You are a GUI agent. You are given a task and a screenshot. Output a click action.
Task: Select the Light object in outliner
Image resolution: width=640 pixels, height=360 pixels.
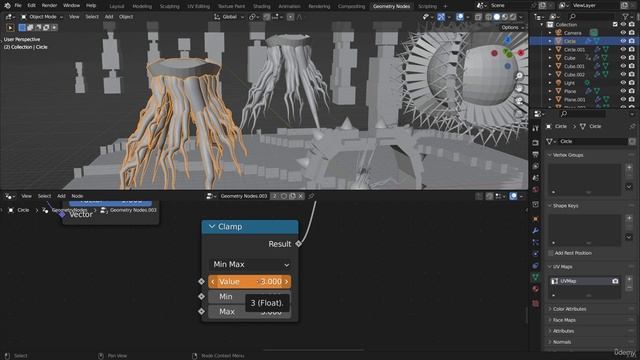pos(569,83)
